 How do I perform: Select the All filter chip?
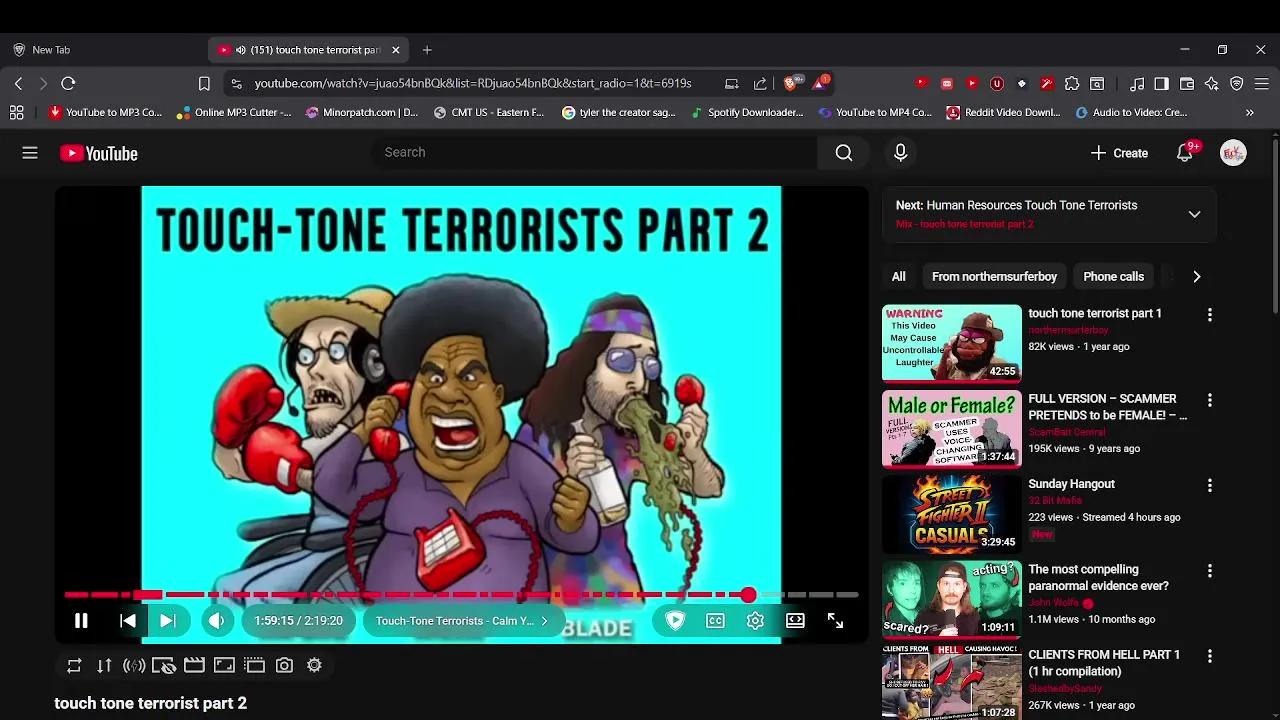pos(899,277)
